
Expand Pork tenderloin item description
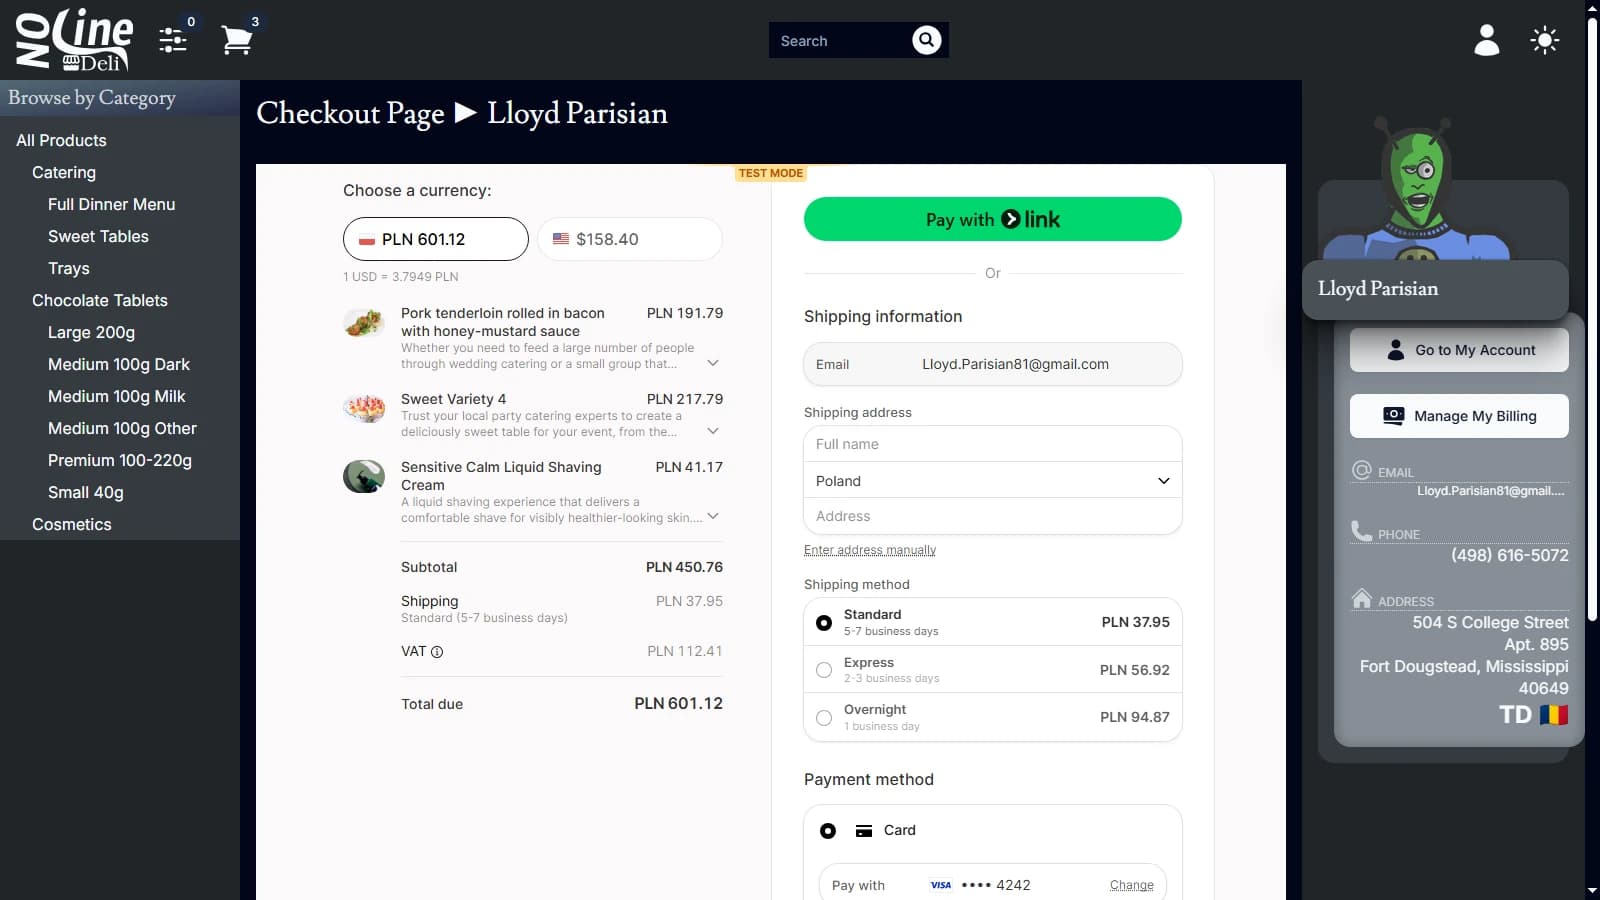tap(713, 363)
